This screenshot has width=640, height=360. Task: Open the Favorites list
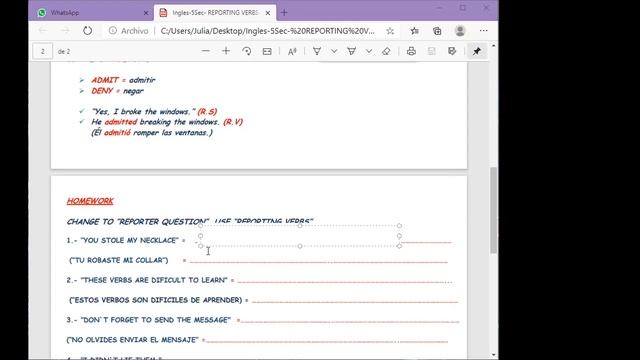coord(415,31)
